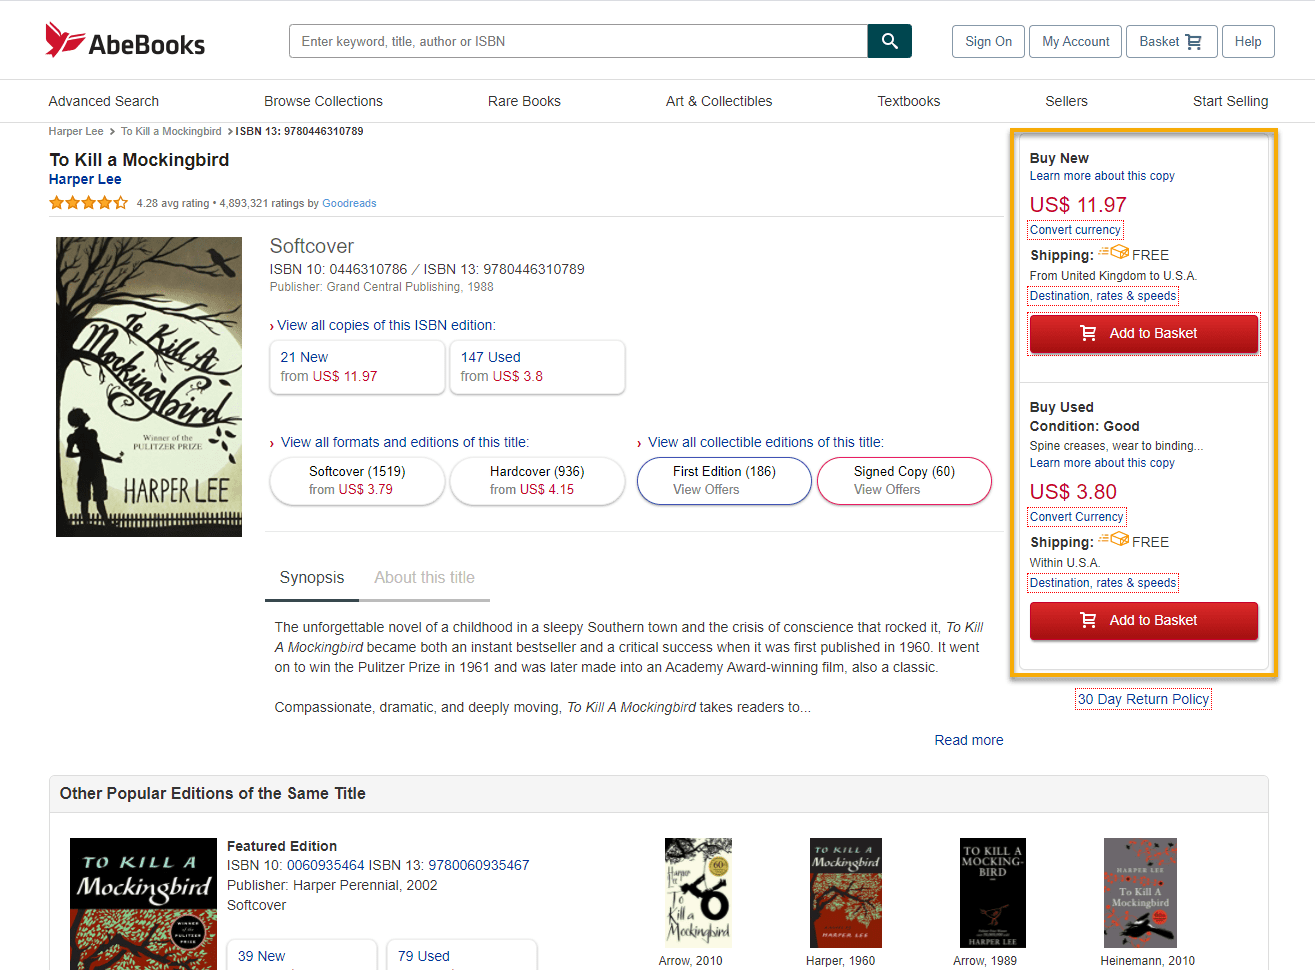Image resolution: width=1315 pixels, height=970 pixels.
Task: Click Sign On
Action: click(x=987, y=41)
